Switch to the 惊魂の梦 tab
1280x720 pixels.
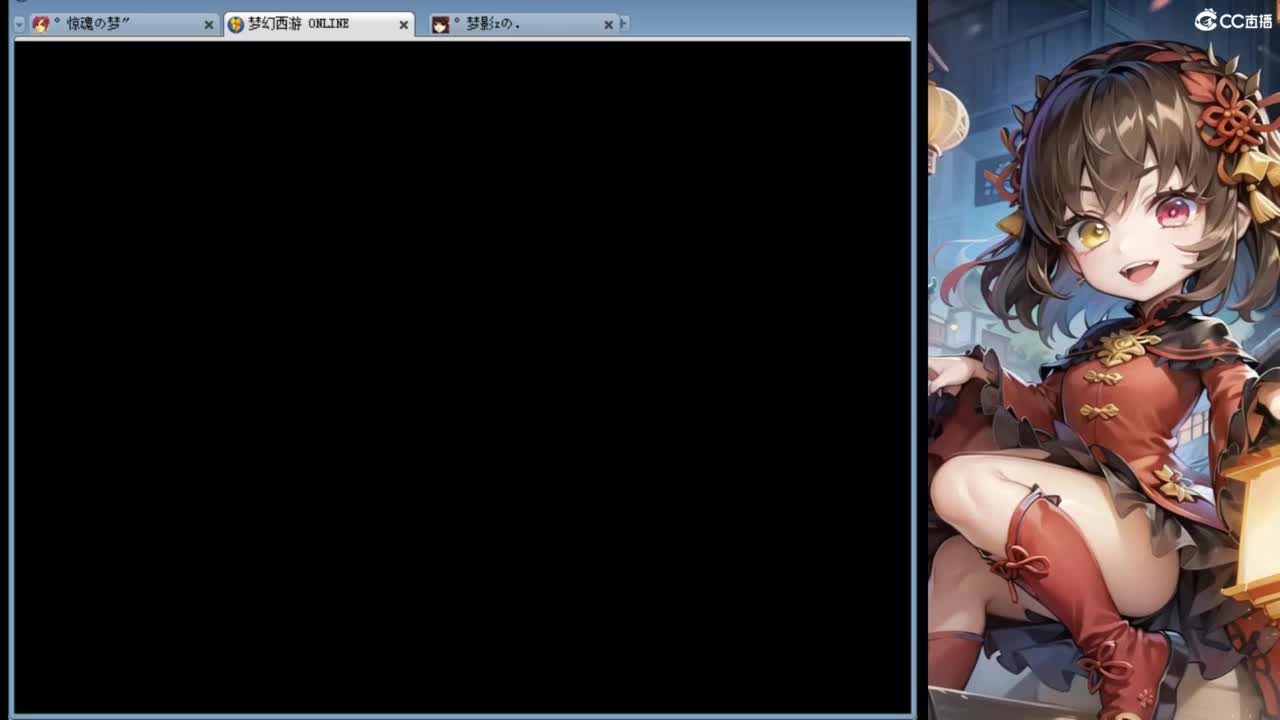coord(123,24)
